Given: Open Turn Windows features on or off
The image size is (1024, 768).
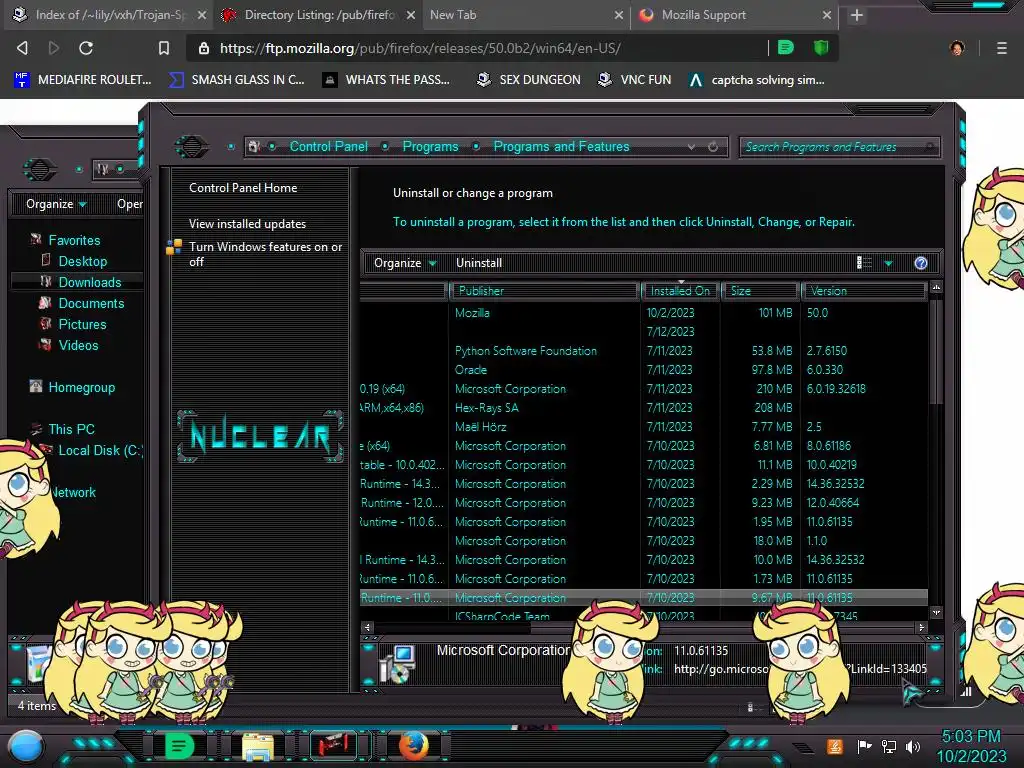Looking at the screenshot, I should tap(265, 254).
